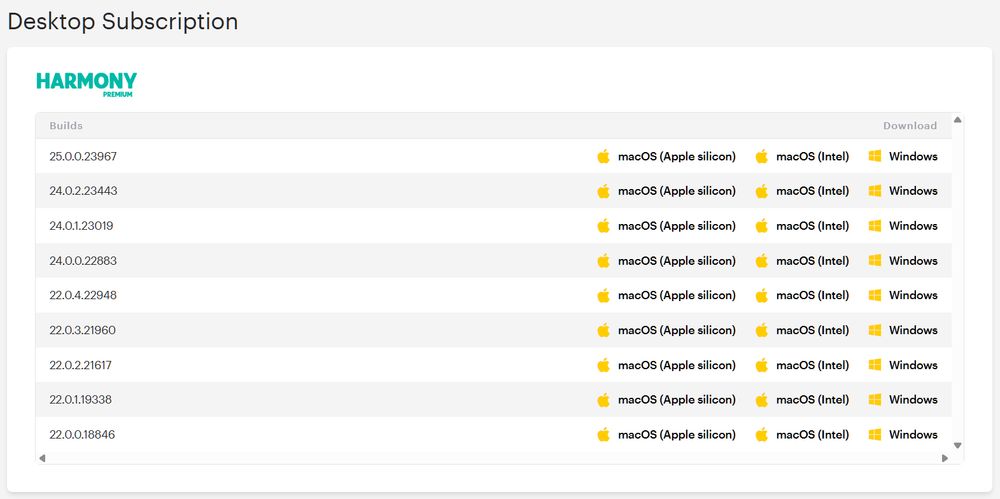Click Windows logo icon for build 22.0.4.22948
This screenshot has height=499, width=1000.
point(875,295)
